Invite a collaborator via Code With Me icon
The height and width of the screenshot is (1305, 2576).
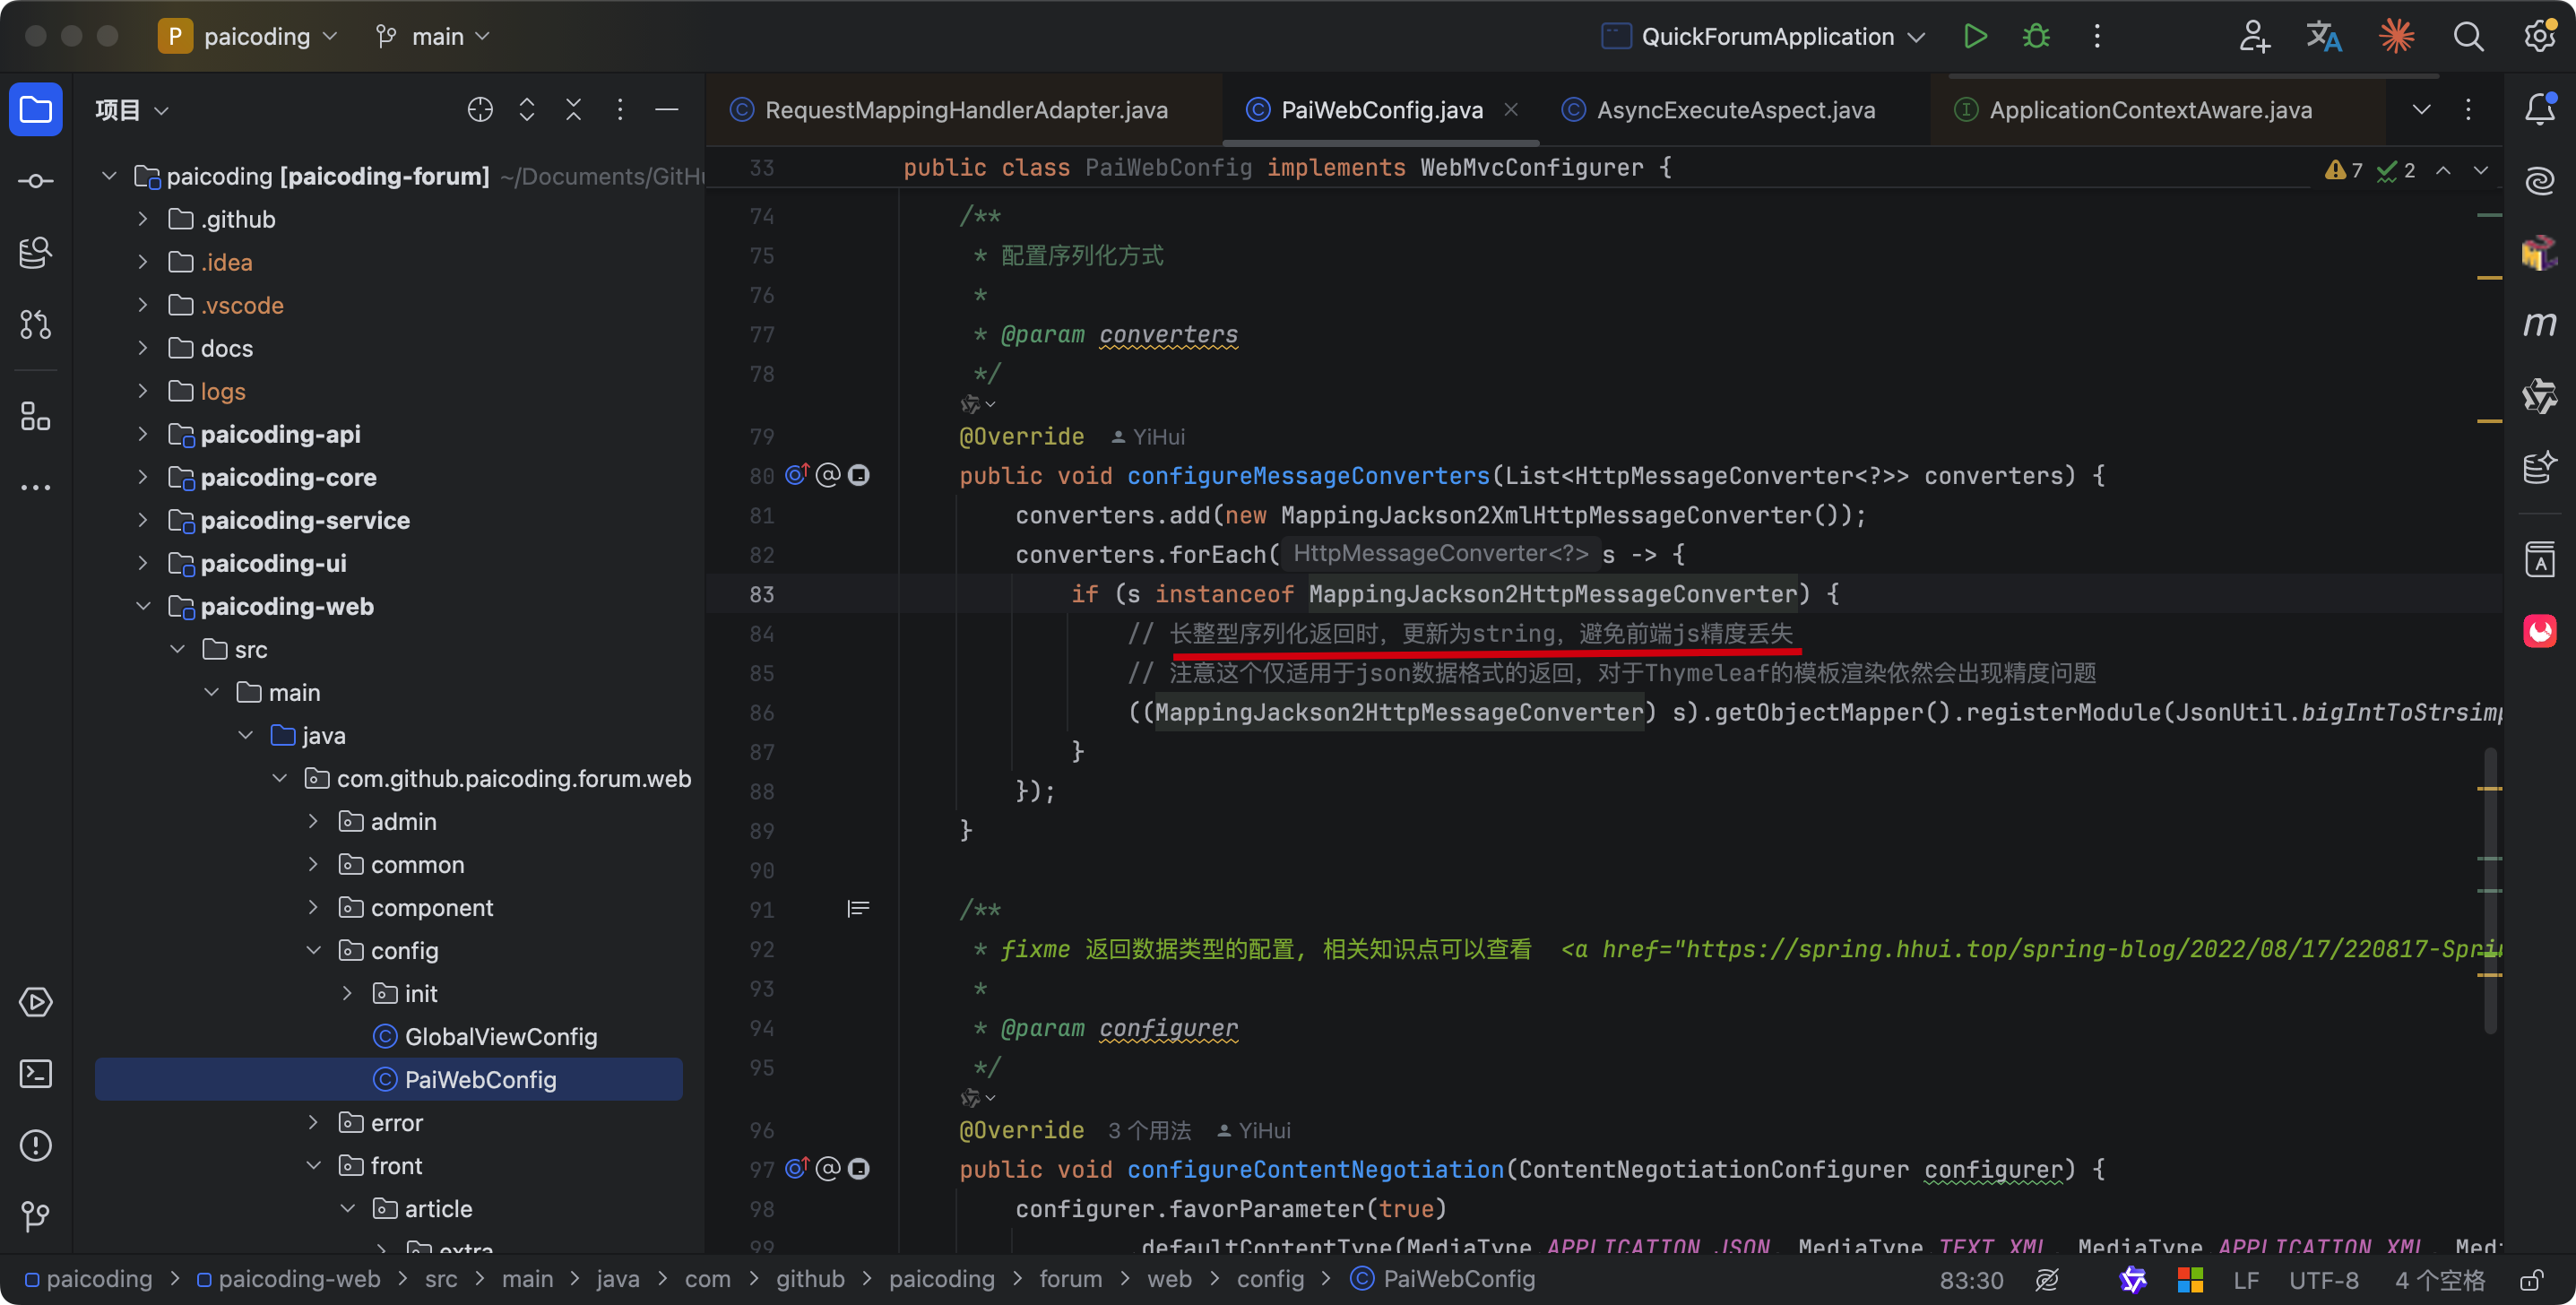click(2254, 36)
